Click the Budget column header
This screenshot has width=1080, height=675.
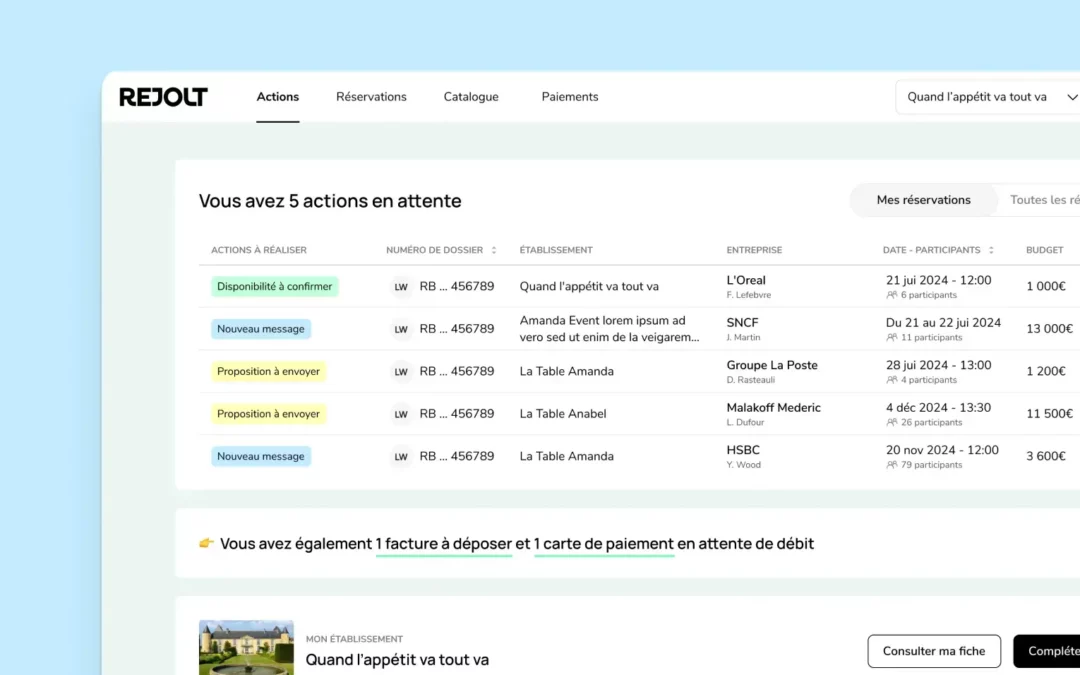coord(1044,250)
